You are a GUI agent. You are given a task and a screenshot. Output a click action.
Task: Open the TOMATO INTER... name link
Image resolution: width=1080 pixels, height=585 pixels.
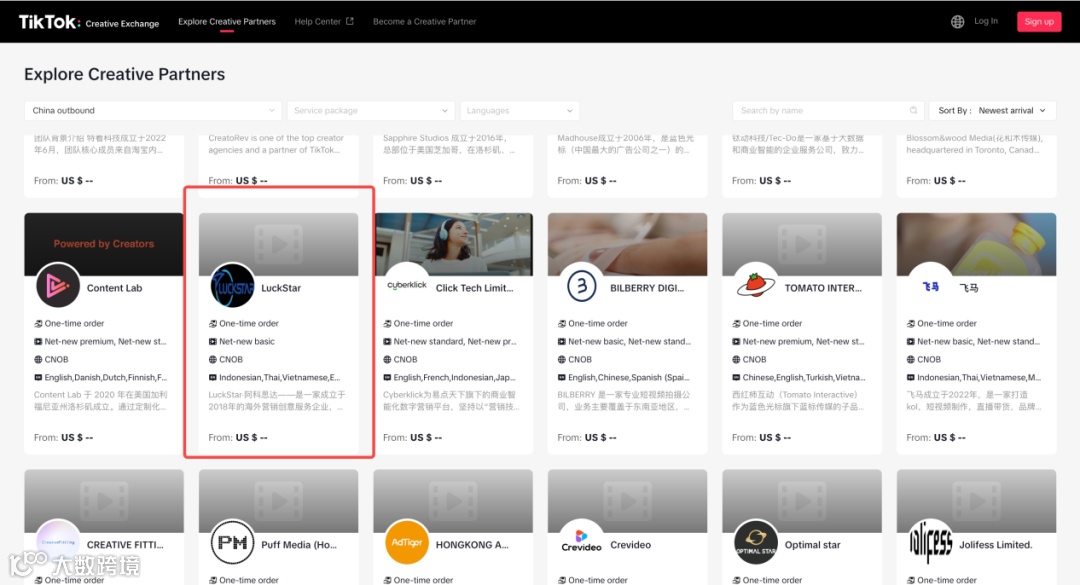click(823, 288)
